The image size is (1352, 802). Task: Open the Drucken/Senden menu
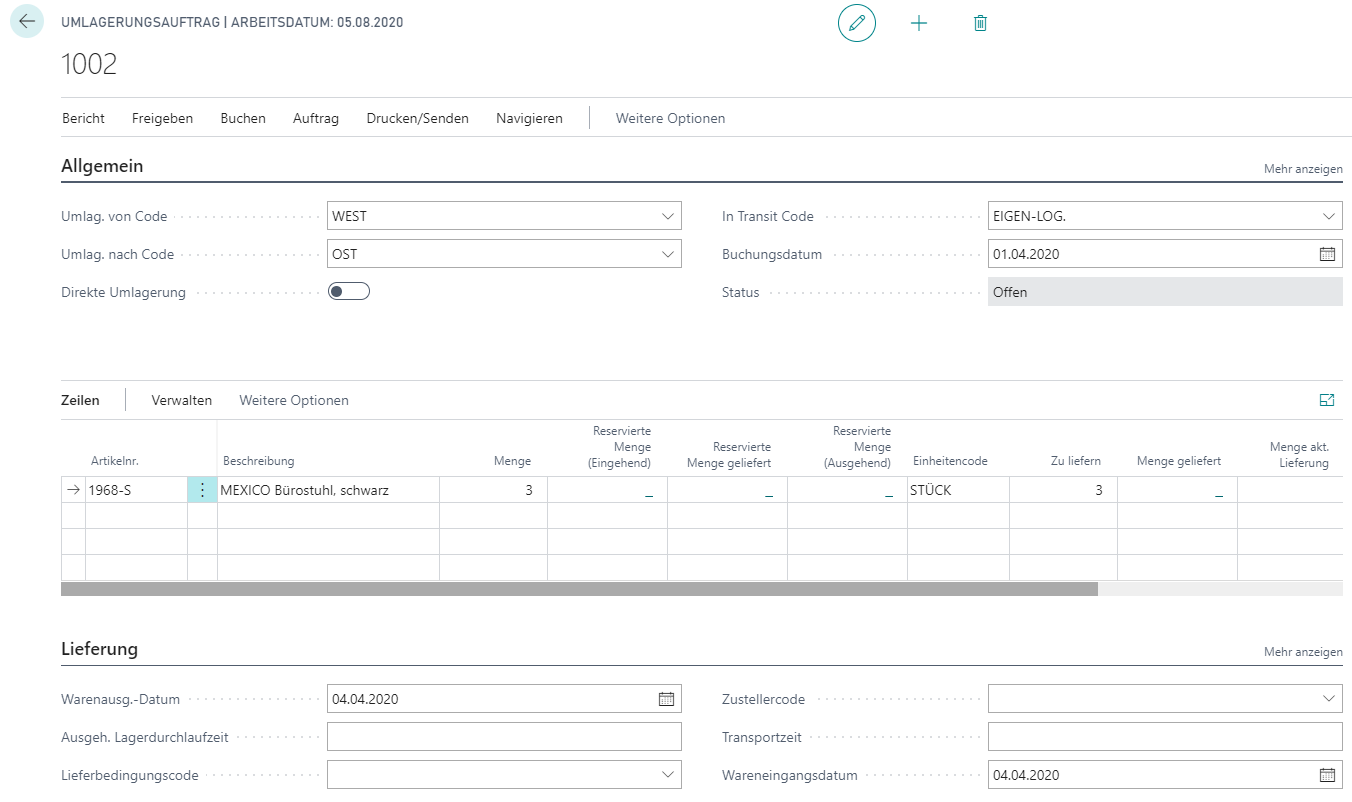tap(417, 118)
